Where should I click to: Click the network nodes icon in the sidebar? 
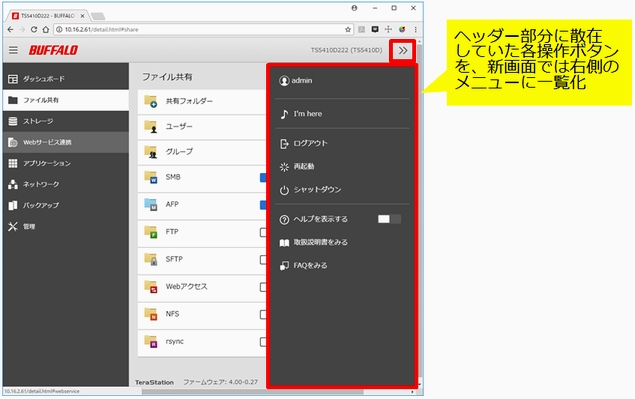[13, 184]
